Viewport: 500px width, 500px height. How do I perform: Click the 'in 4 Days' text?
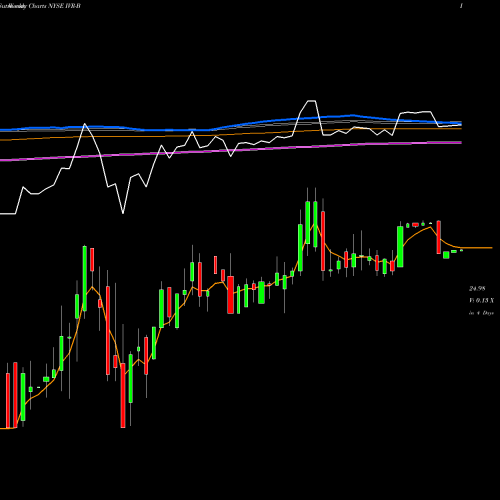pyautogui.click(x=481, y=313)
